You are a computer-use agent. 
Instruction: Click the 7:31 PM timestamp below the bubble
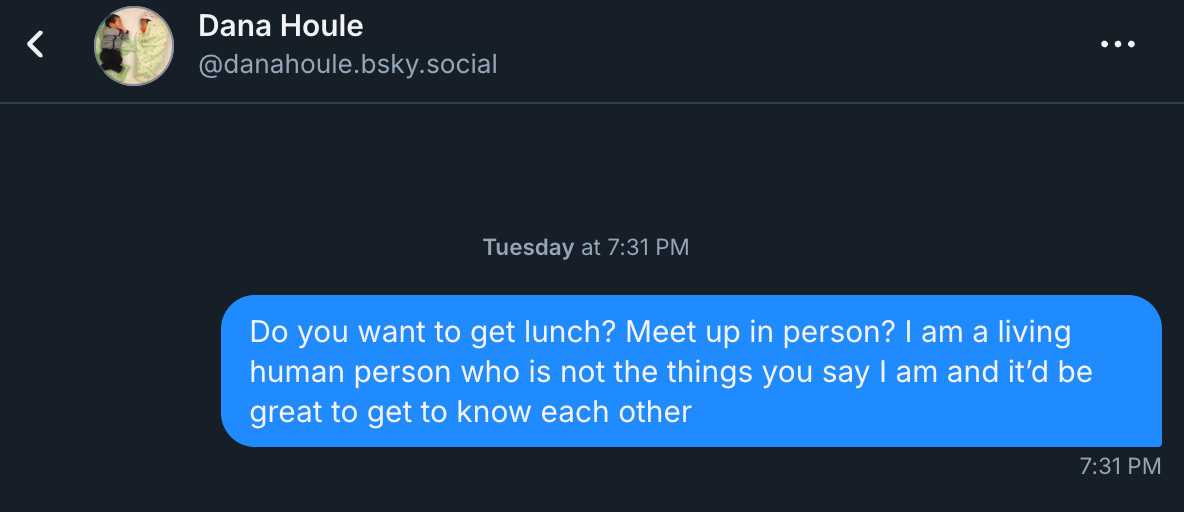click(1120, 466)
